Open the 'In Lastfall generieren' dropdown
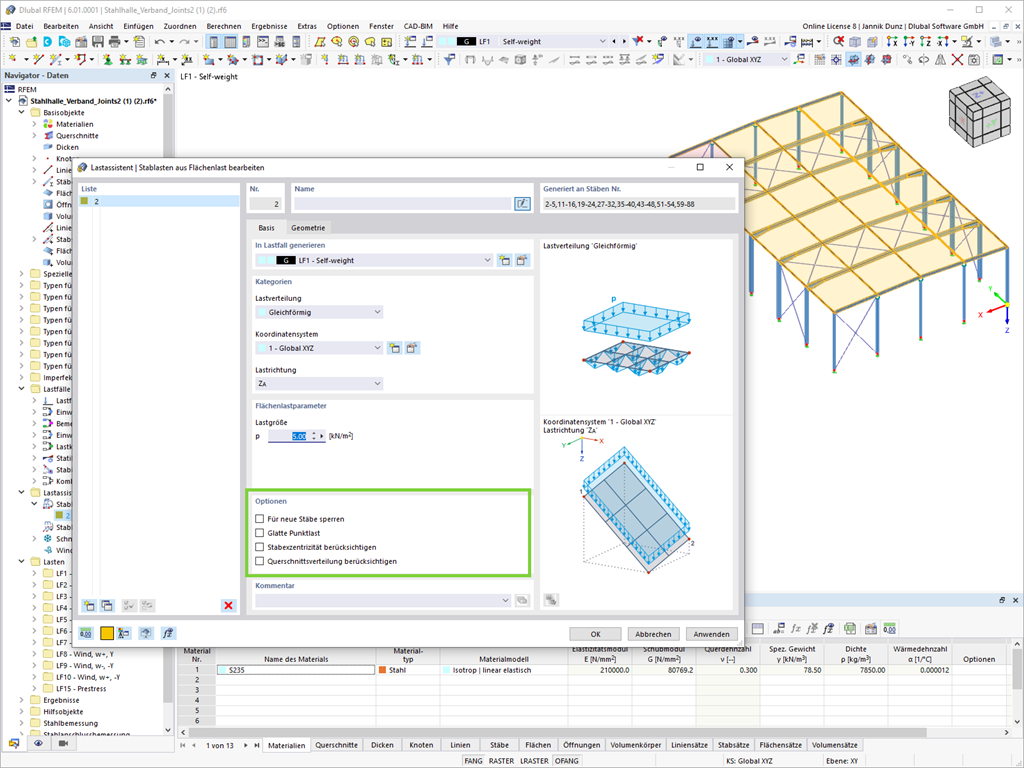Screen dimensions: 1024x768 tap(375, 261)
